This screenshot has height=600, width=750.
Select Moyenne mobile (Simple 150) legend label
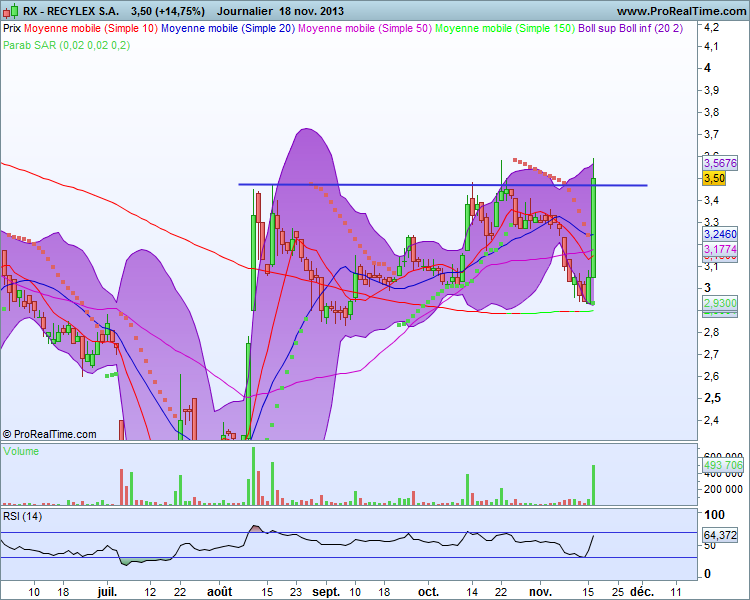pos(505,28)
